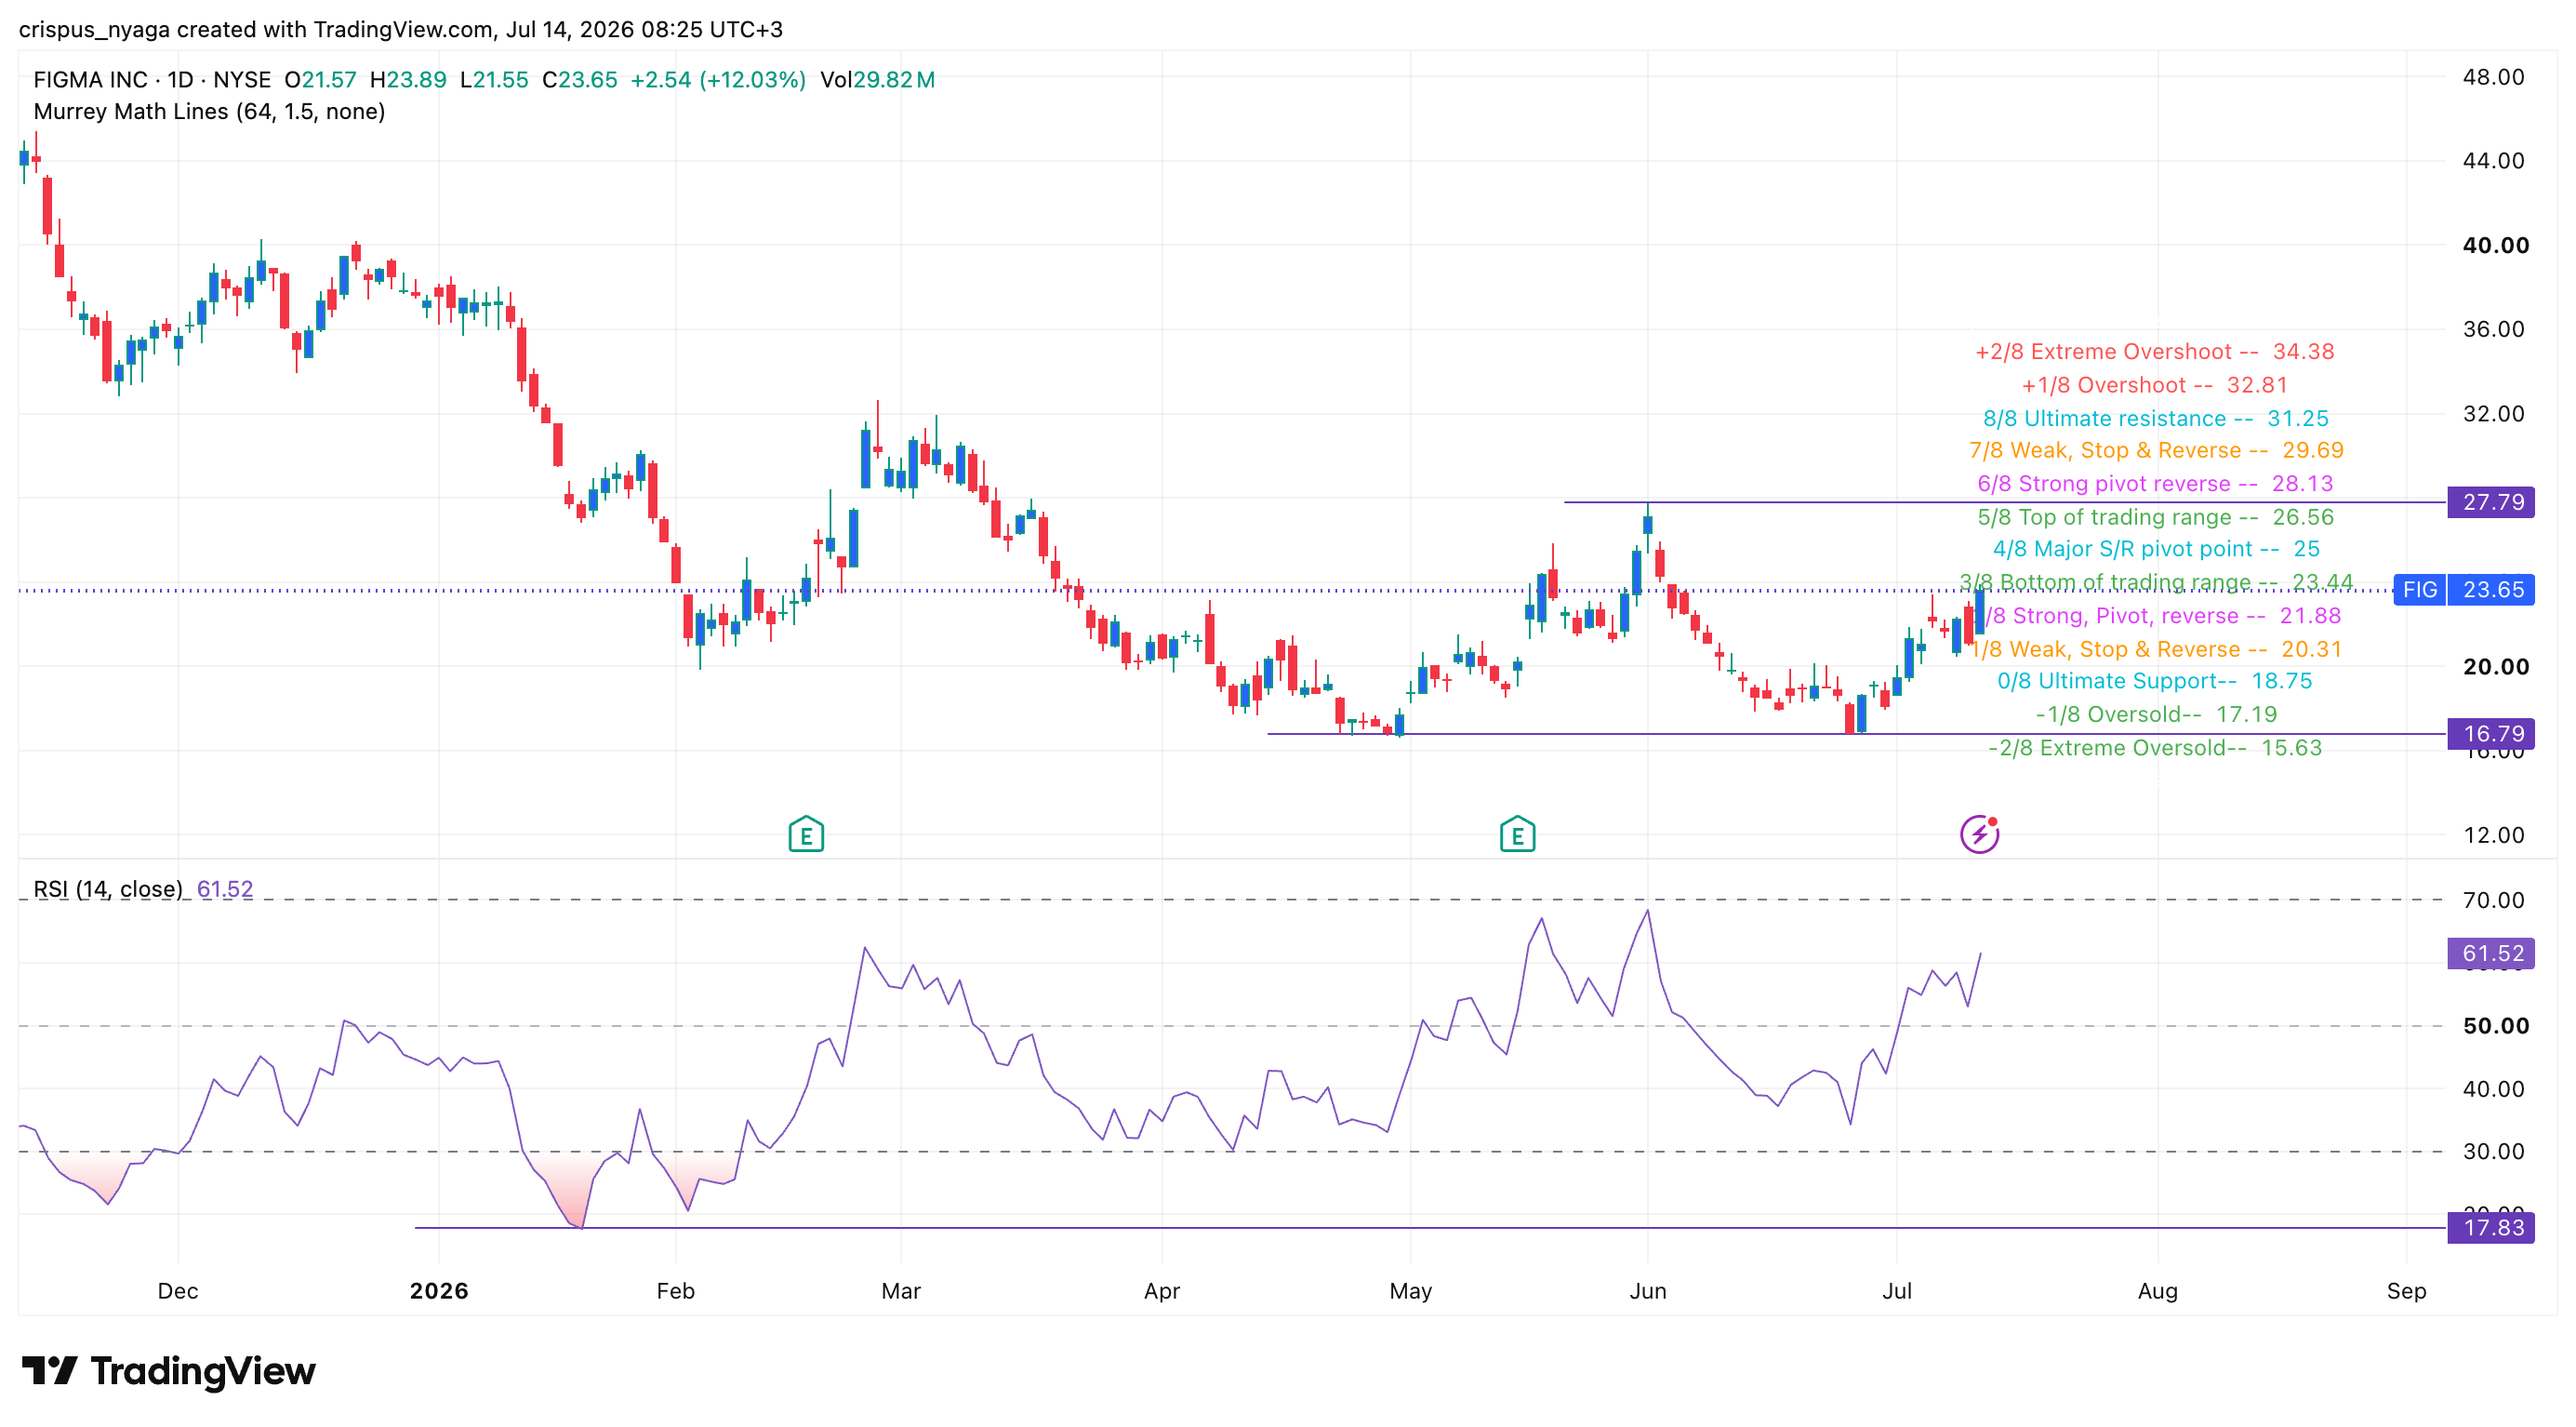Click the 48.00 price axis label

[x=2493, y=77]
